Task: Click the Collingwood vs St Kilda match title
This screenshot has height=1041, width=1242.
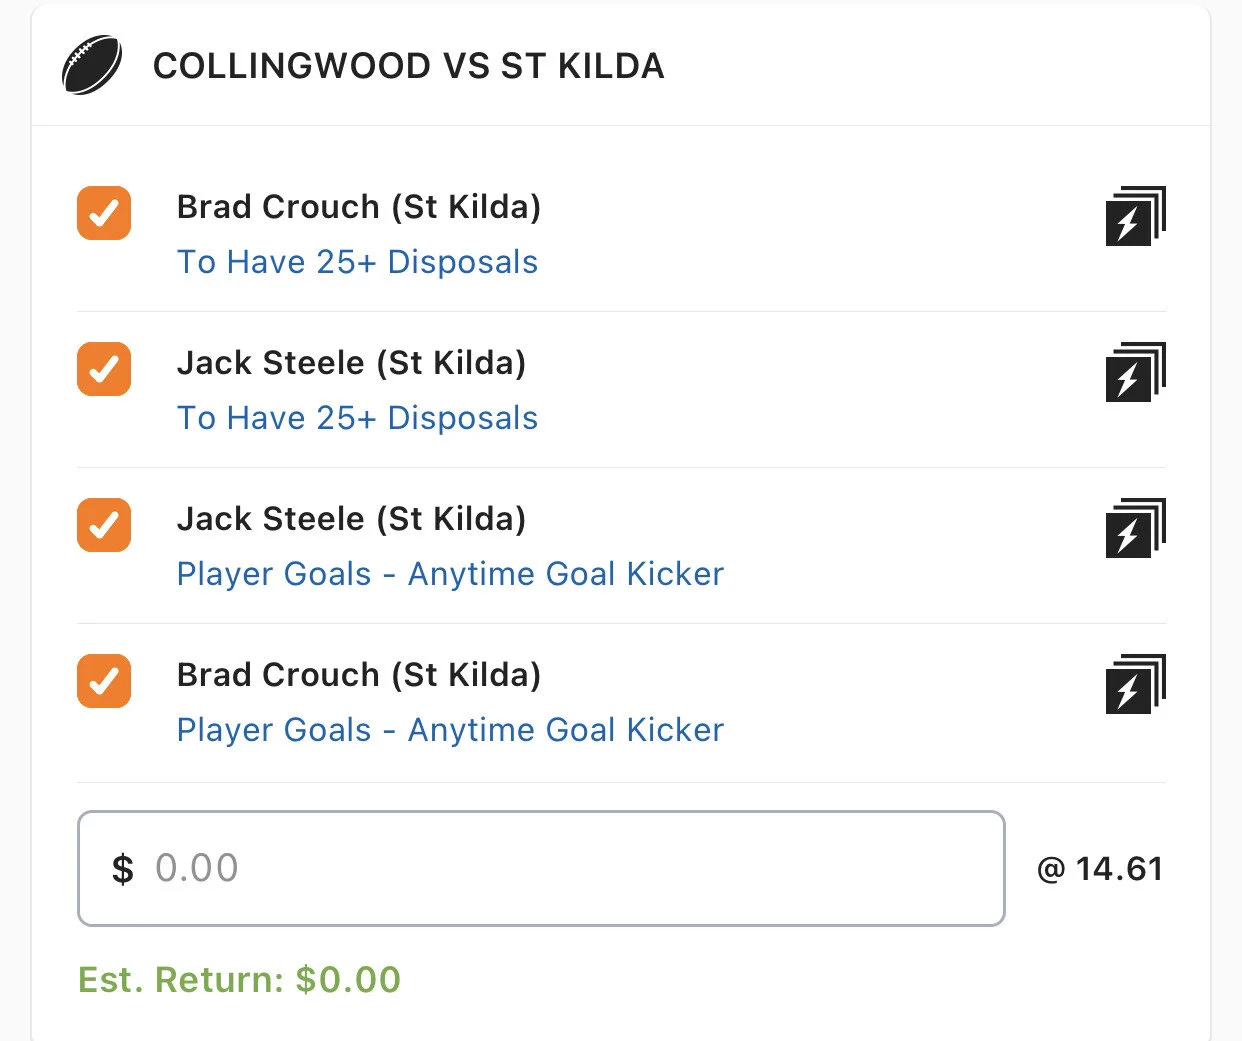Action: tap(408, 66)
